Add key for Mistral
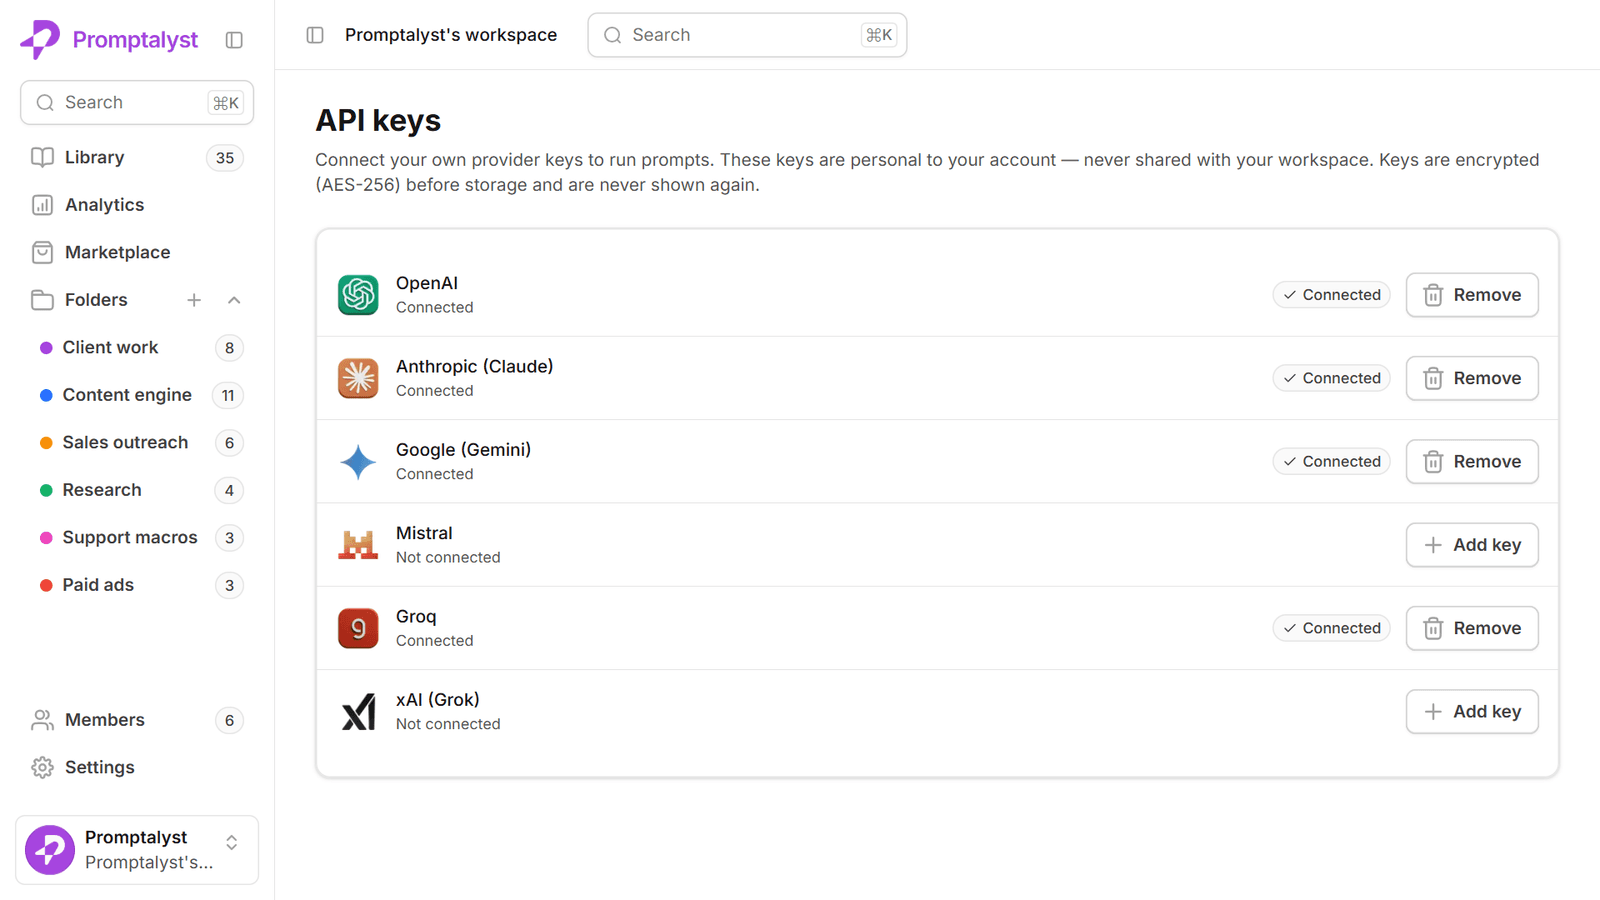The width and height of the screenshot is (1600, 900). [1472, 545]
